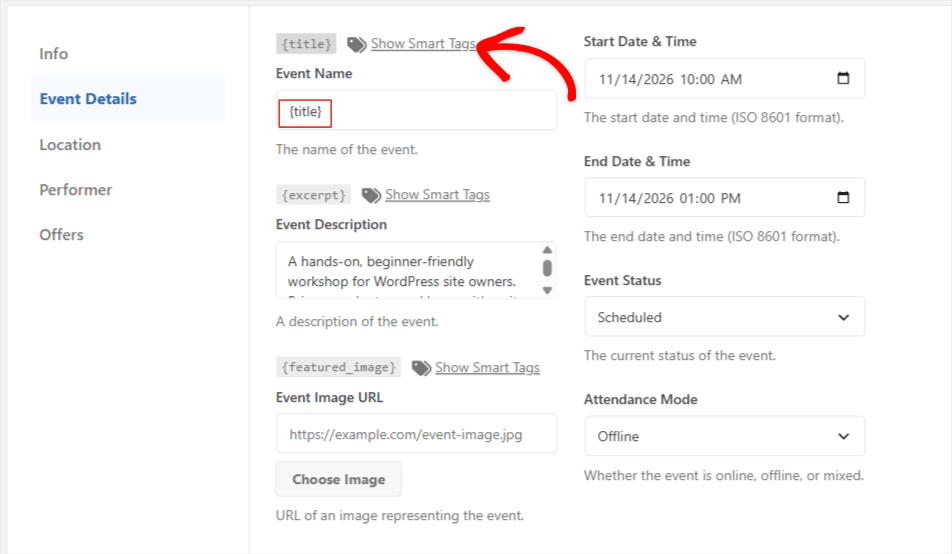952x554 pixels.
Task: Insert the {featured_image} smart tag chip
Action: tap(338, 367)
